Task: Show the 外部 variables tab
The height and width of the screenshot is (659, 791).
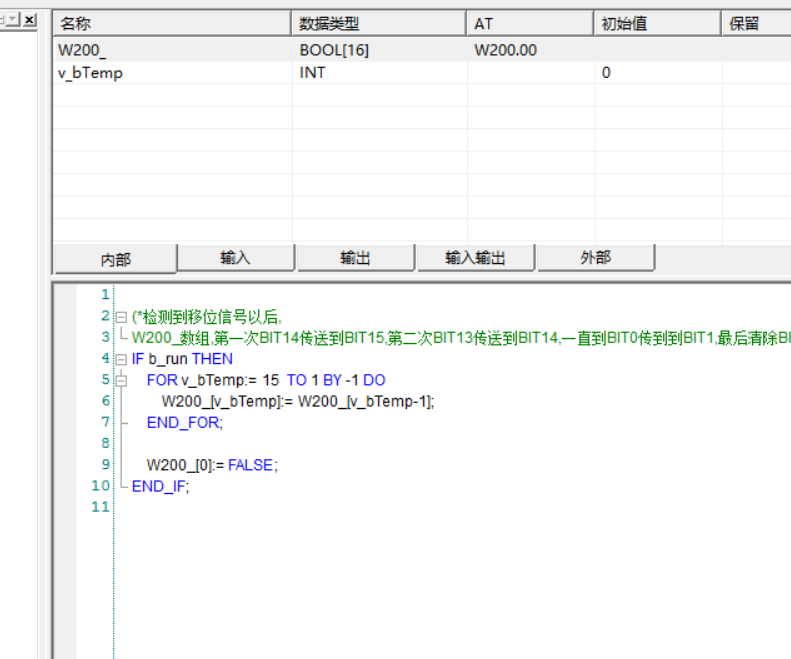Action: pos(595,258)
